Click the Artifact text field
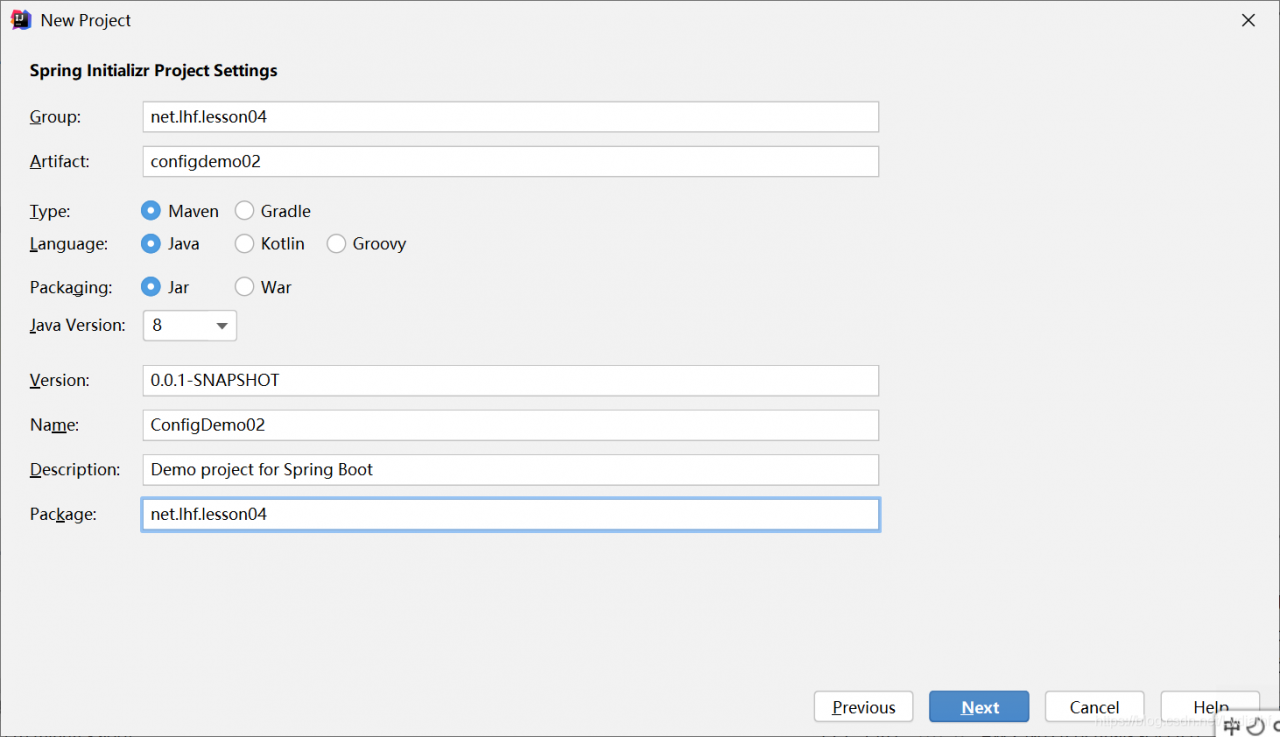 [510, 161]
